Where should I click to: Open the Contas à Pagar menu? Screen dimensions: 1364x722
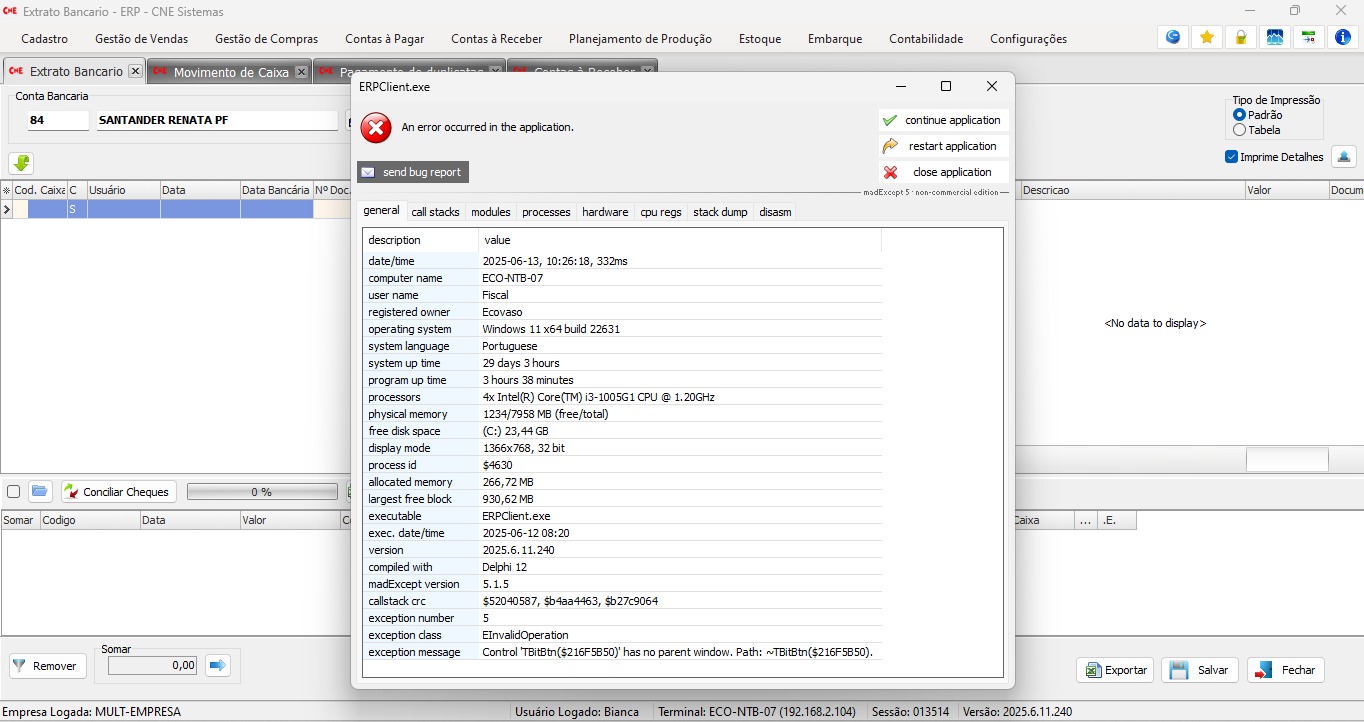coord(384,39)
